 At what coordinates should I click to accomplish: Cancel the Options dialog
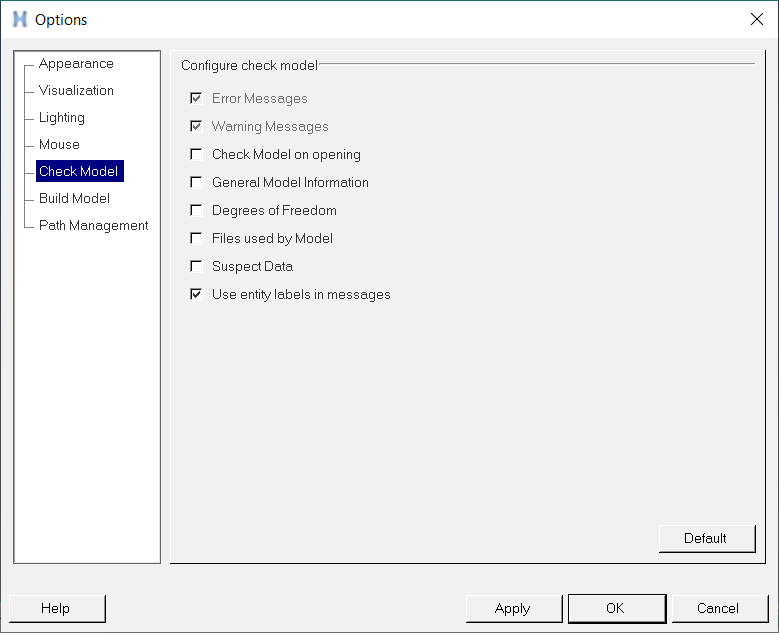[x=718, y=608]
